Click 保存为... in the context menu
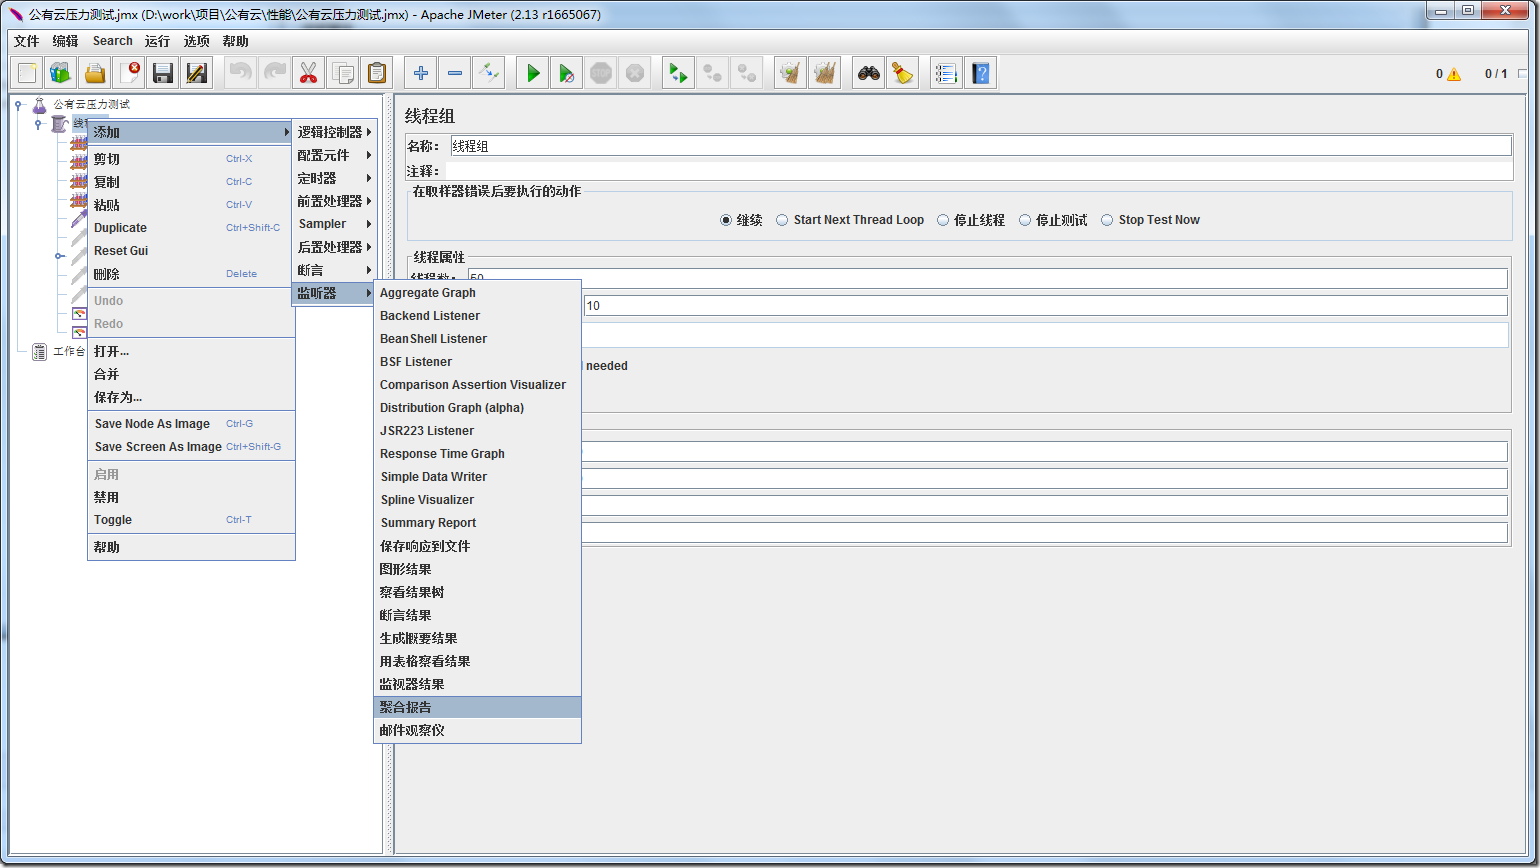Viewport: 1540px width, 868px height. (x=191, y=397)
